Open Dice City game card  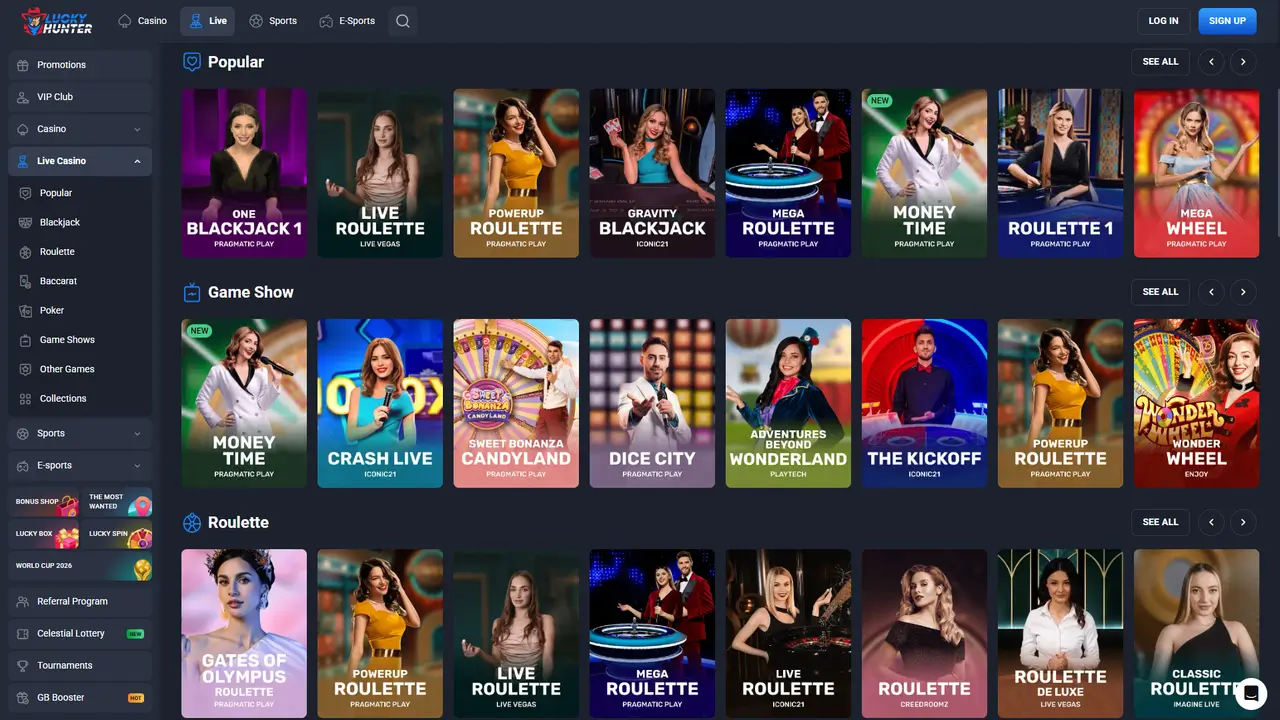tap(652, 403)
